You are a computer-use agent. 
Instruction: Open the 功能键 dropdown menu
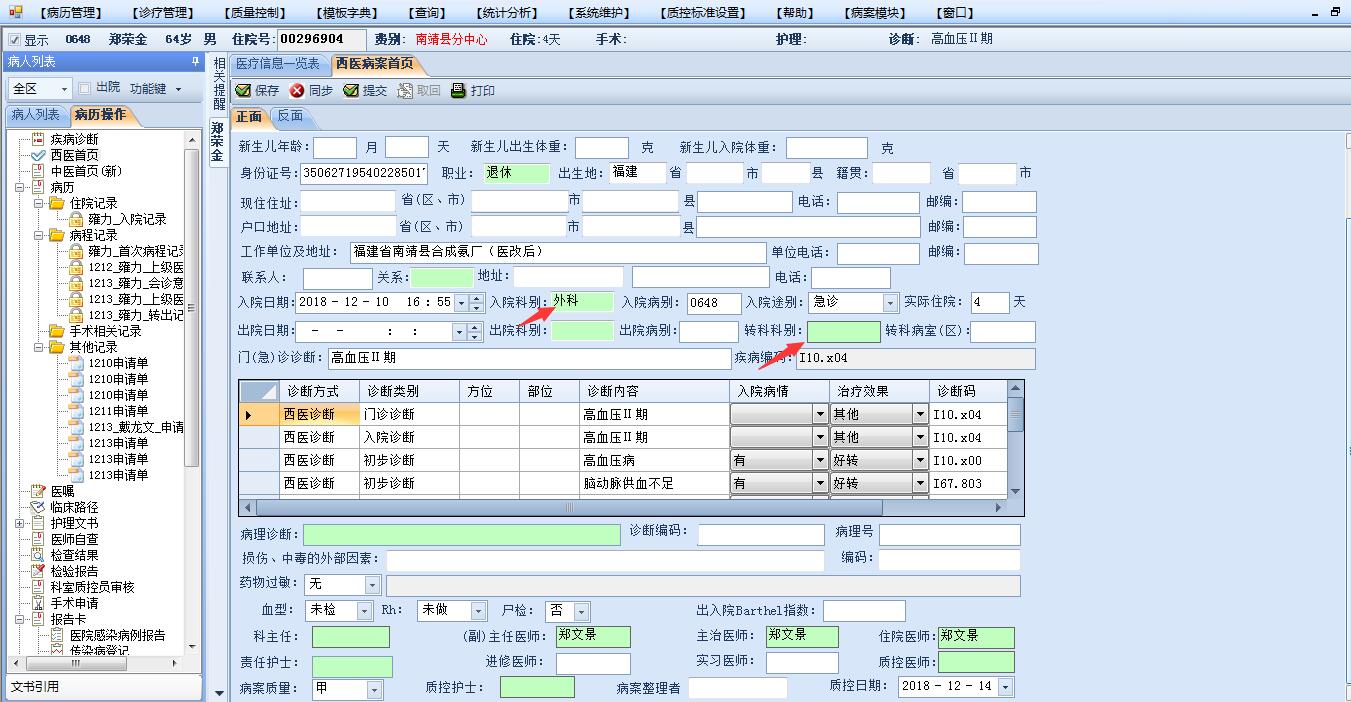[179, 89]
